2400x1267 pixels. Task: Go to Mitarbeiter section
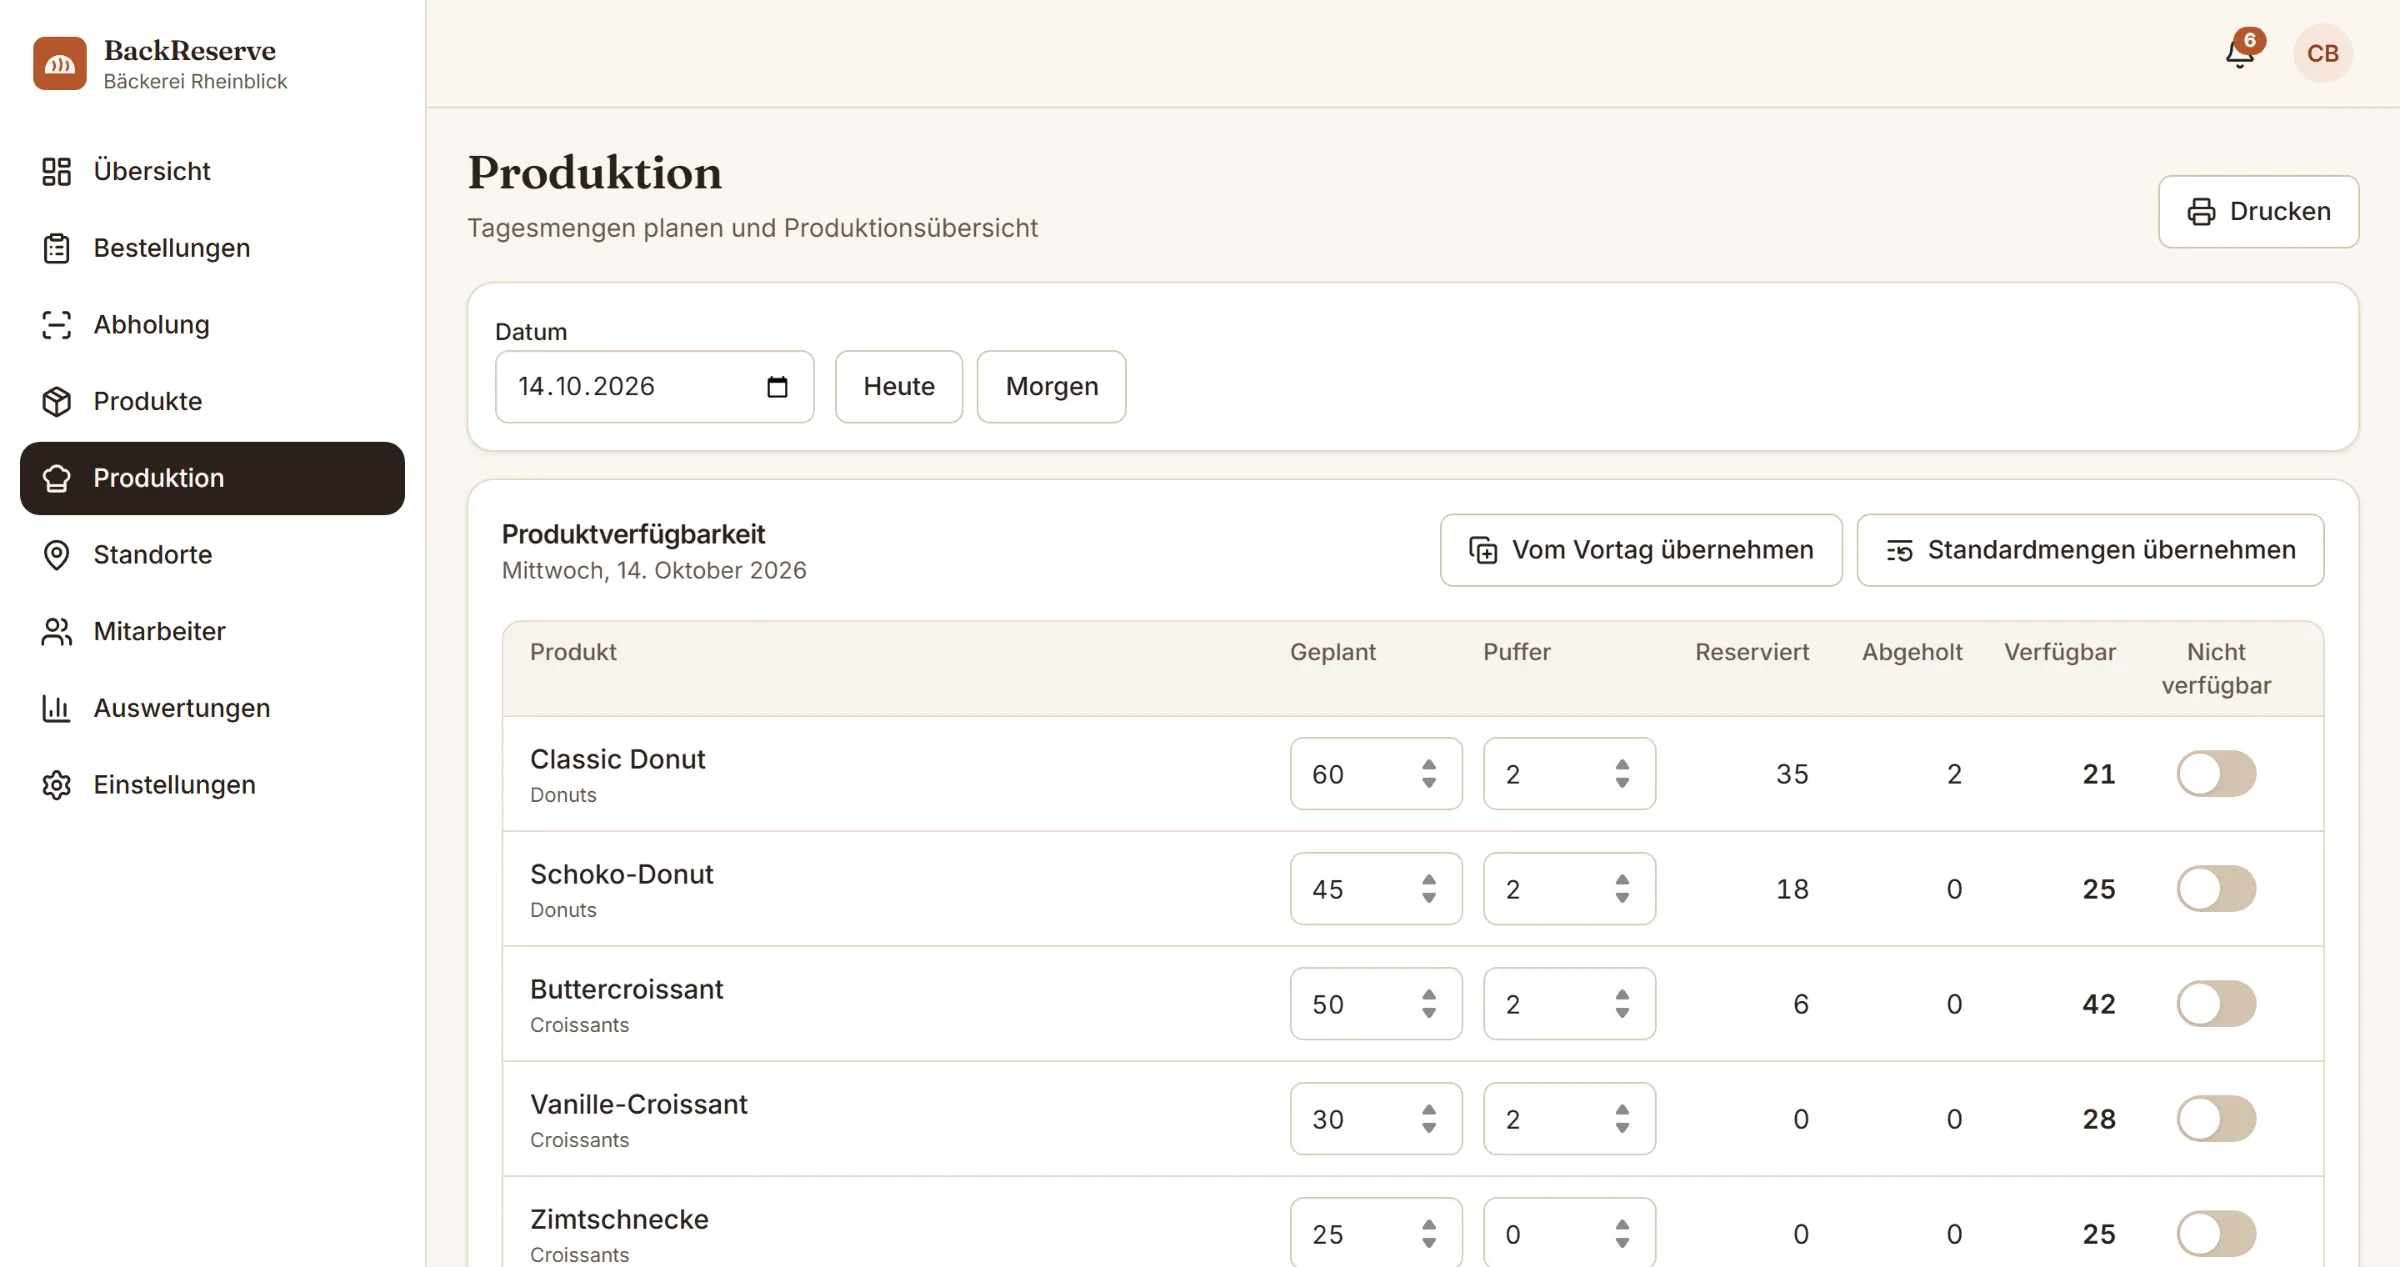click(x=212, y=631)
